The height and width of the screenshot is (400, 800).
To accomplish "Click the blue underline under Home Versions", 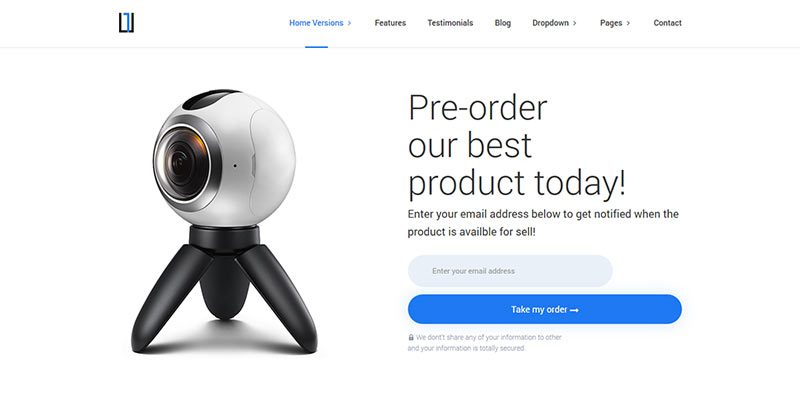I will 316,47.
